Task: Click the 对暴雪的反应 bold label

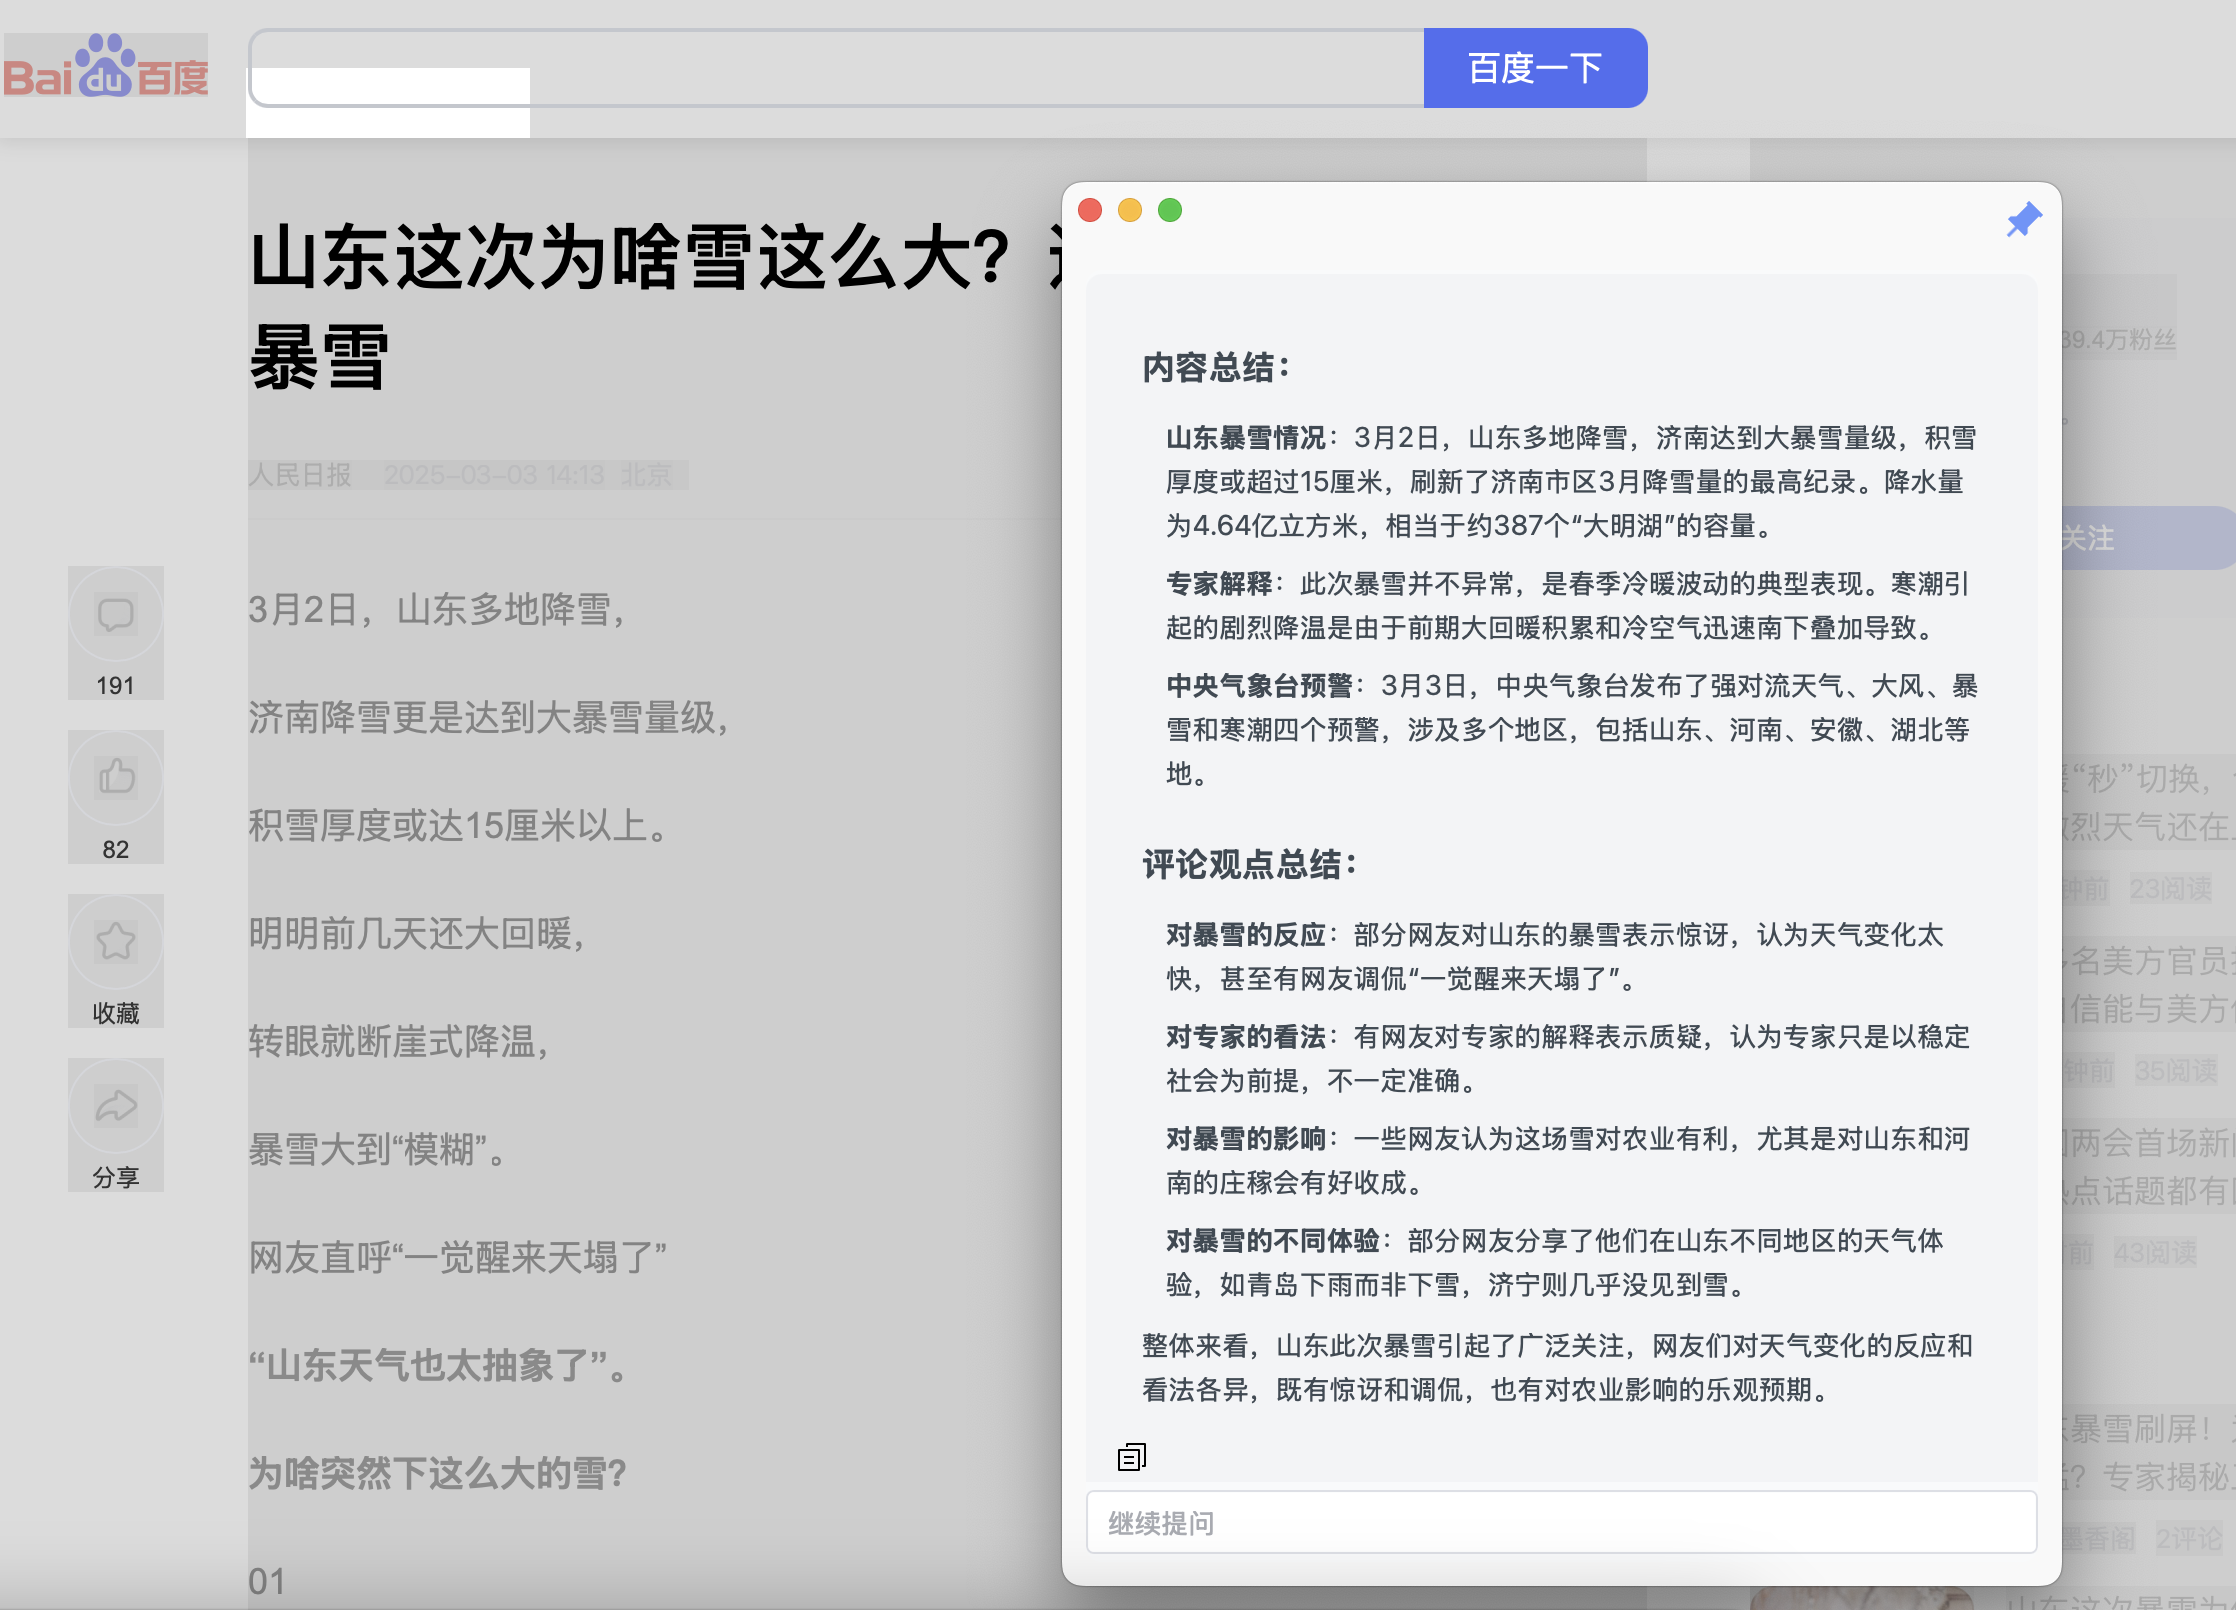Action: click(1245, 934)
